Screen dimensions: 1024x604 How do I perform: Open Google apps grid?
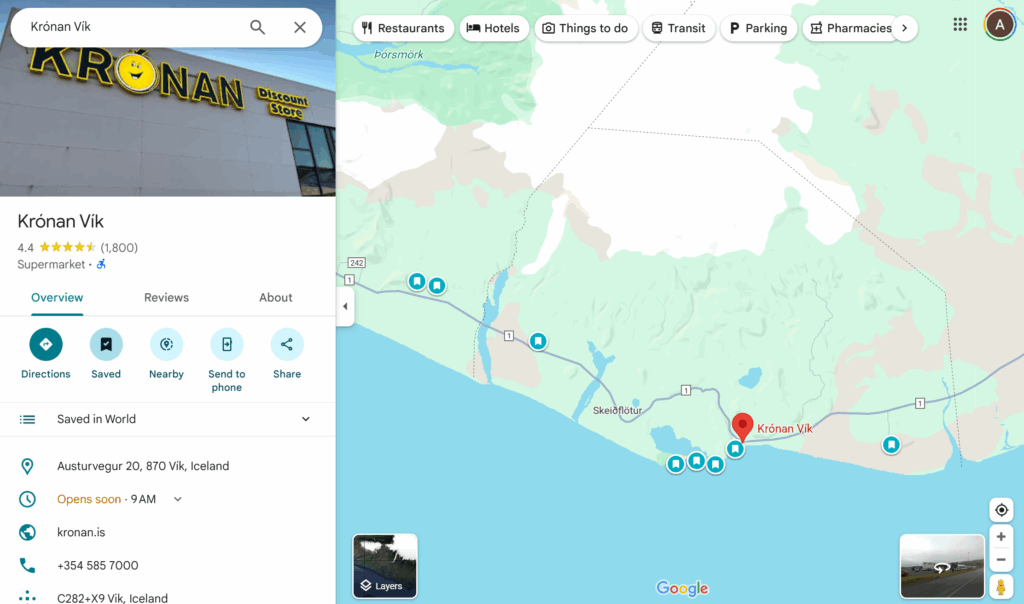click(x=960, y=25)
